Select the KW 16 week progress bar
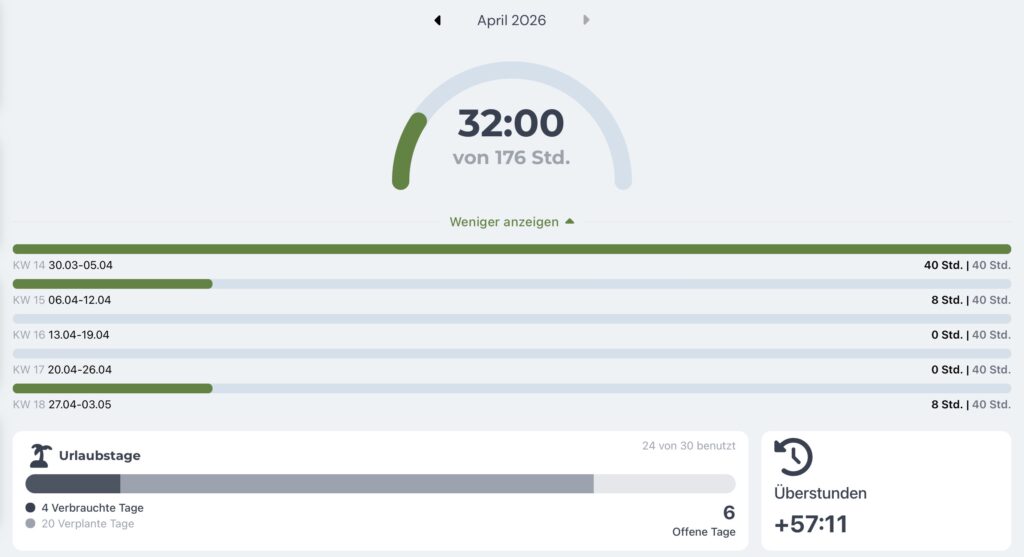 click(x=511, y=319)
